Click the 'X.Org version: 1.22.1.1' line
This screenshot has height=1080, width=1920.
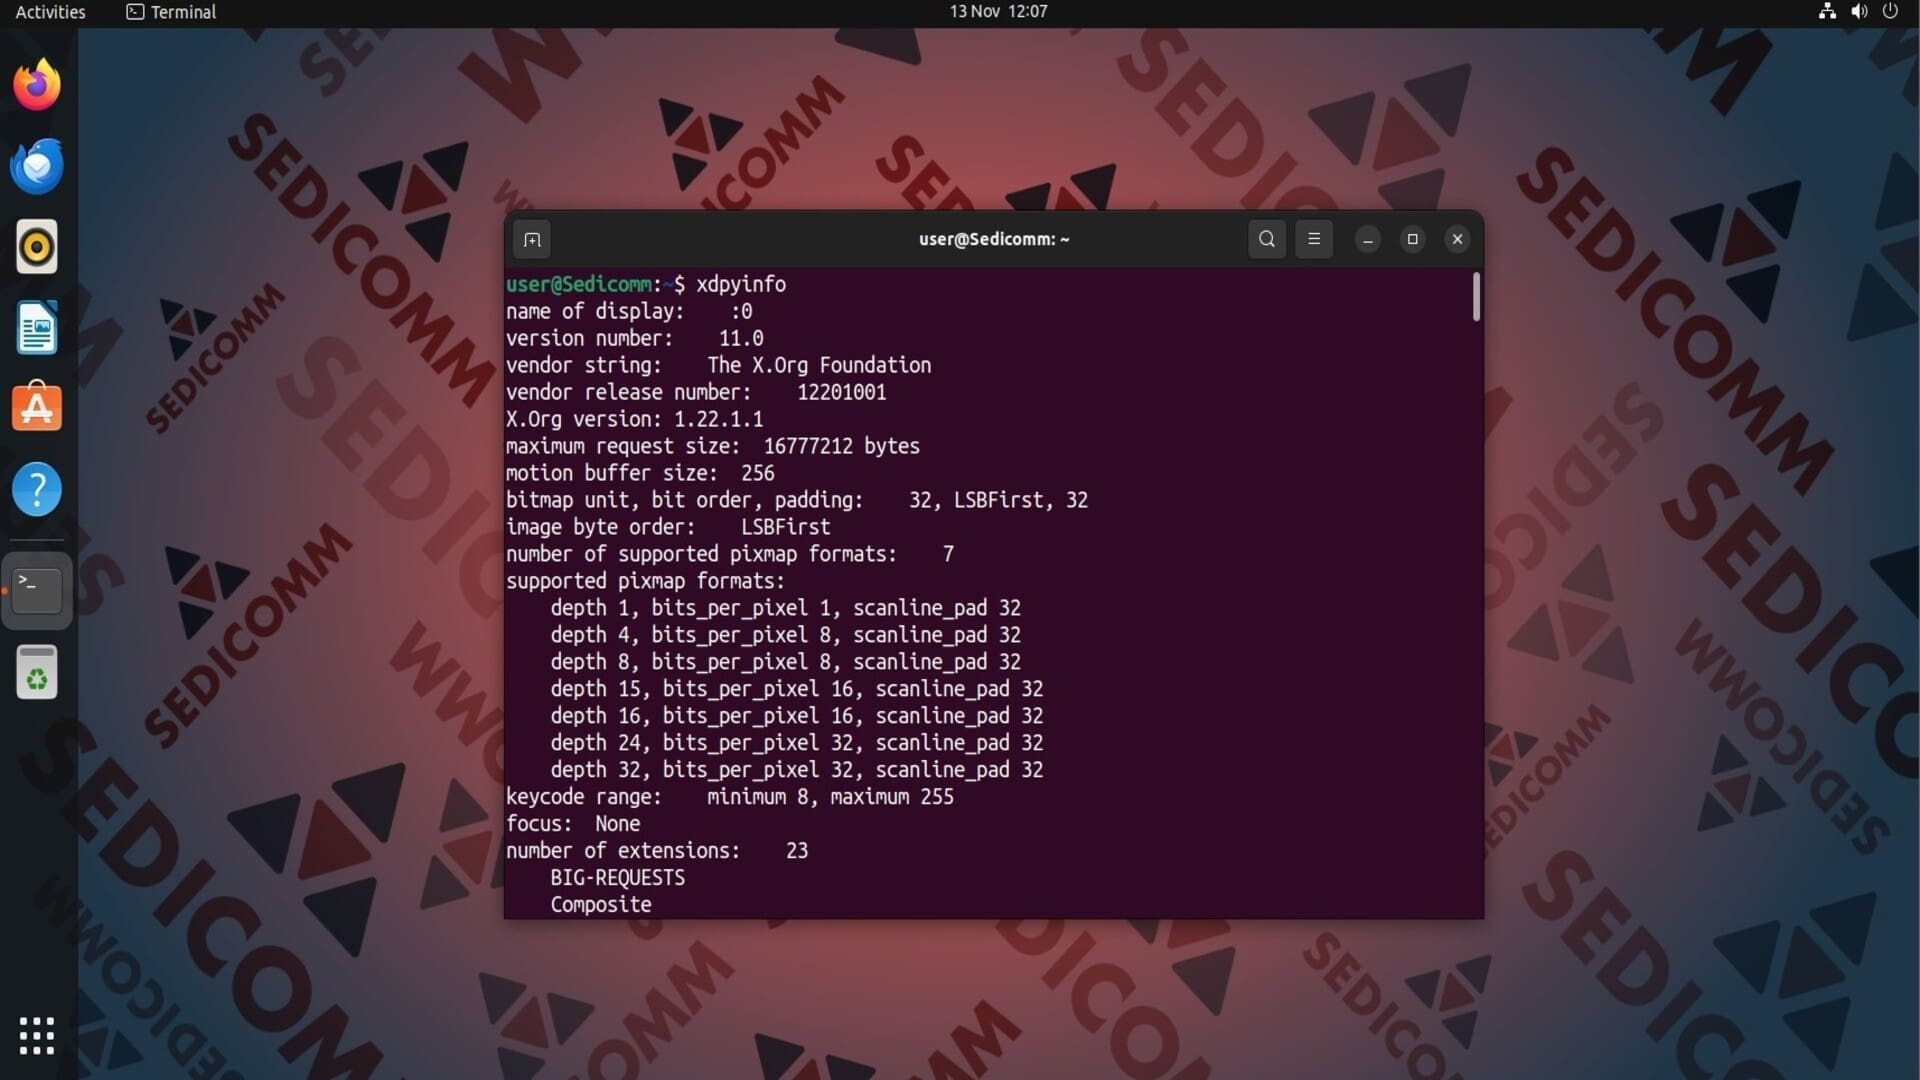[634, 419]
